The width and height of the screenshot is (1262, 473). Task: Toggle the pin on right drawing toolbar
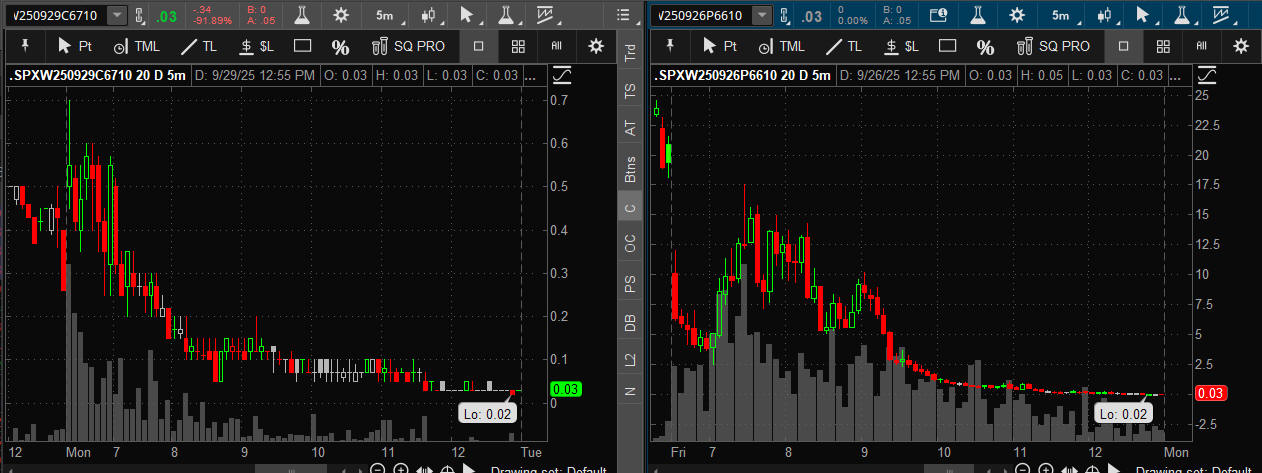670,46
